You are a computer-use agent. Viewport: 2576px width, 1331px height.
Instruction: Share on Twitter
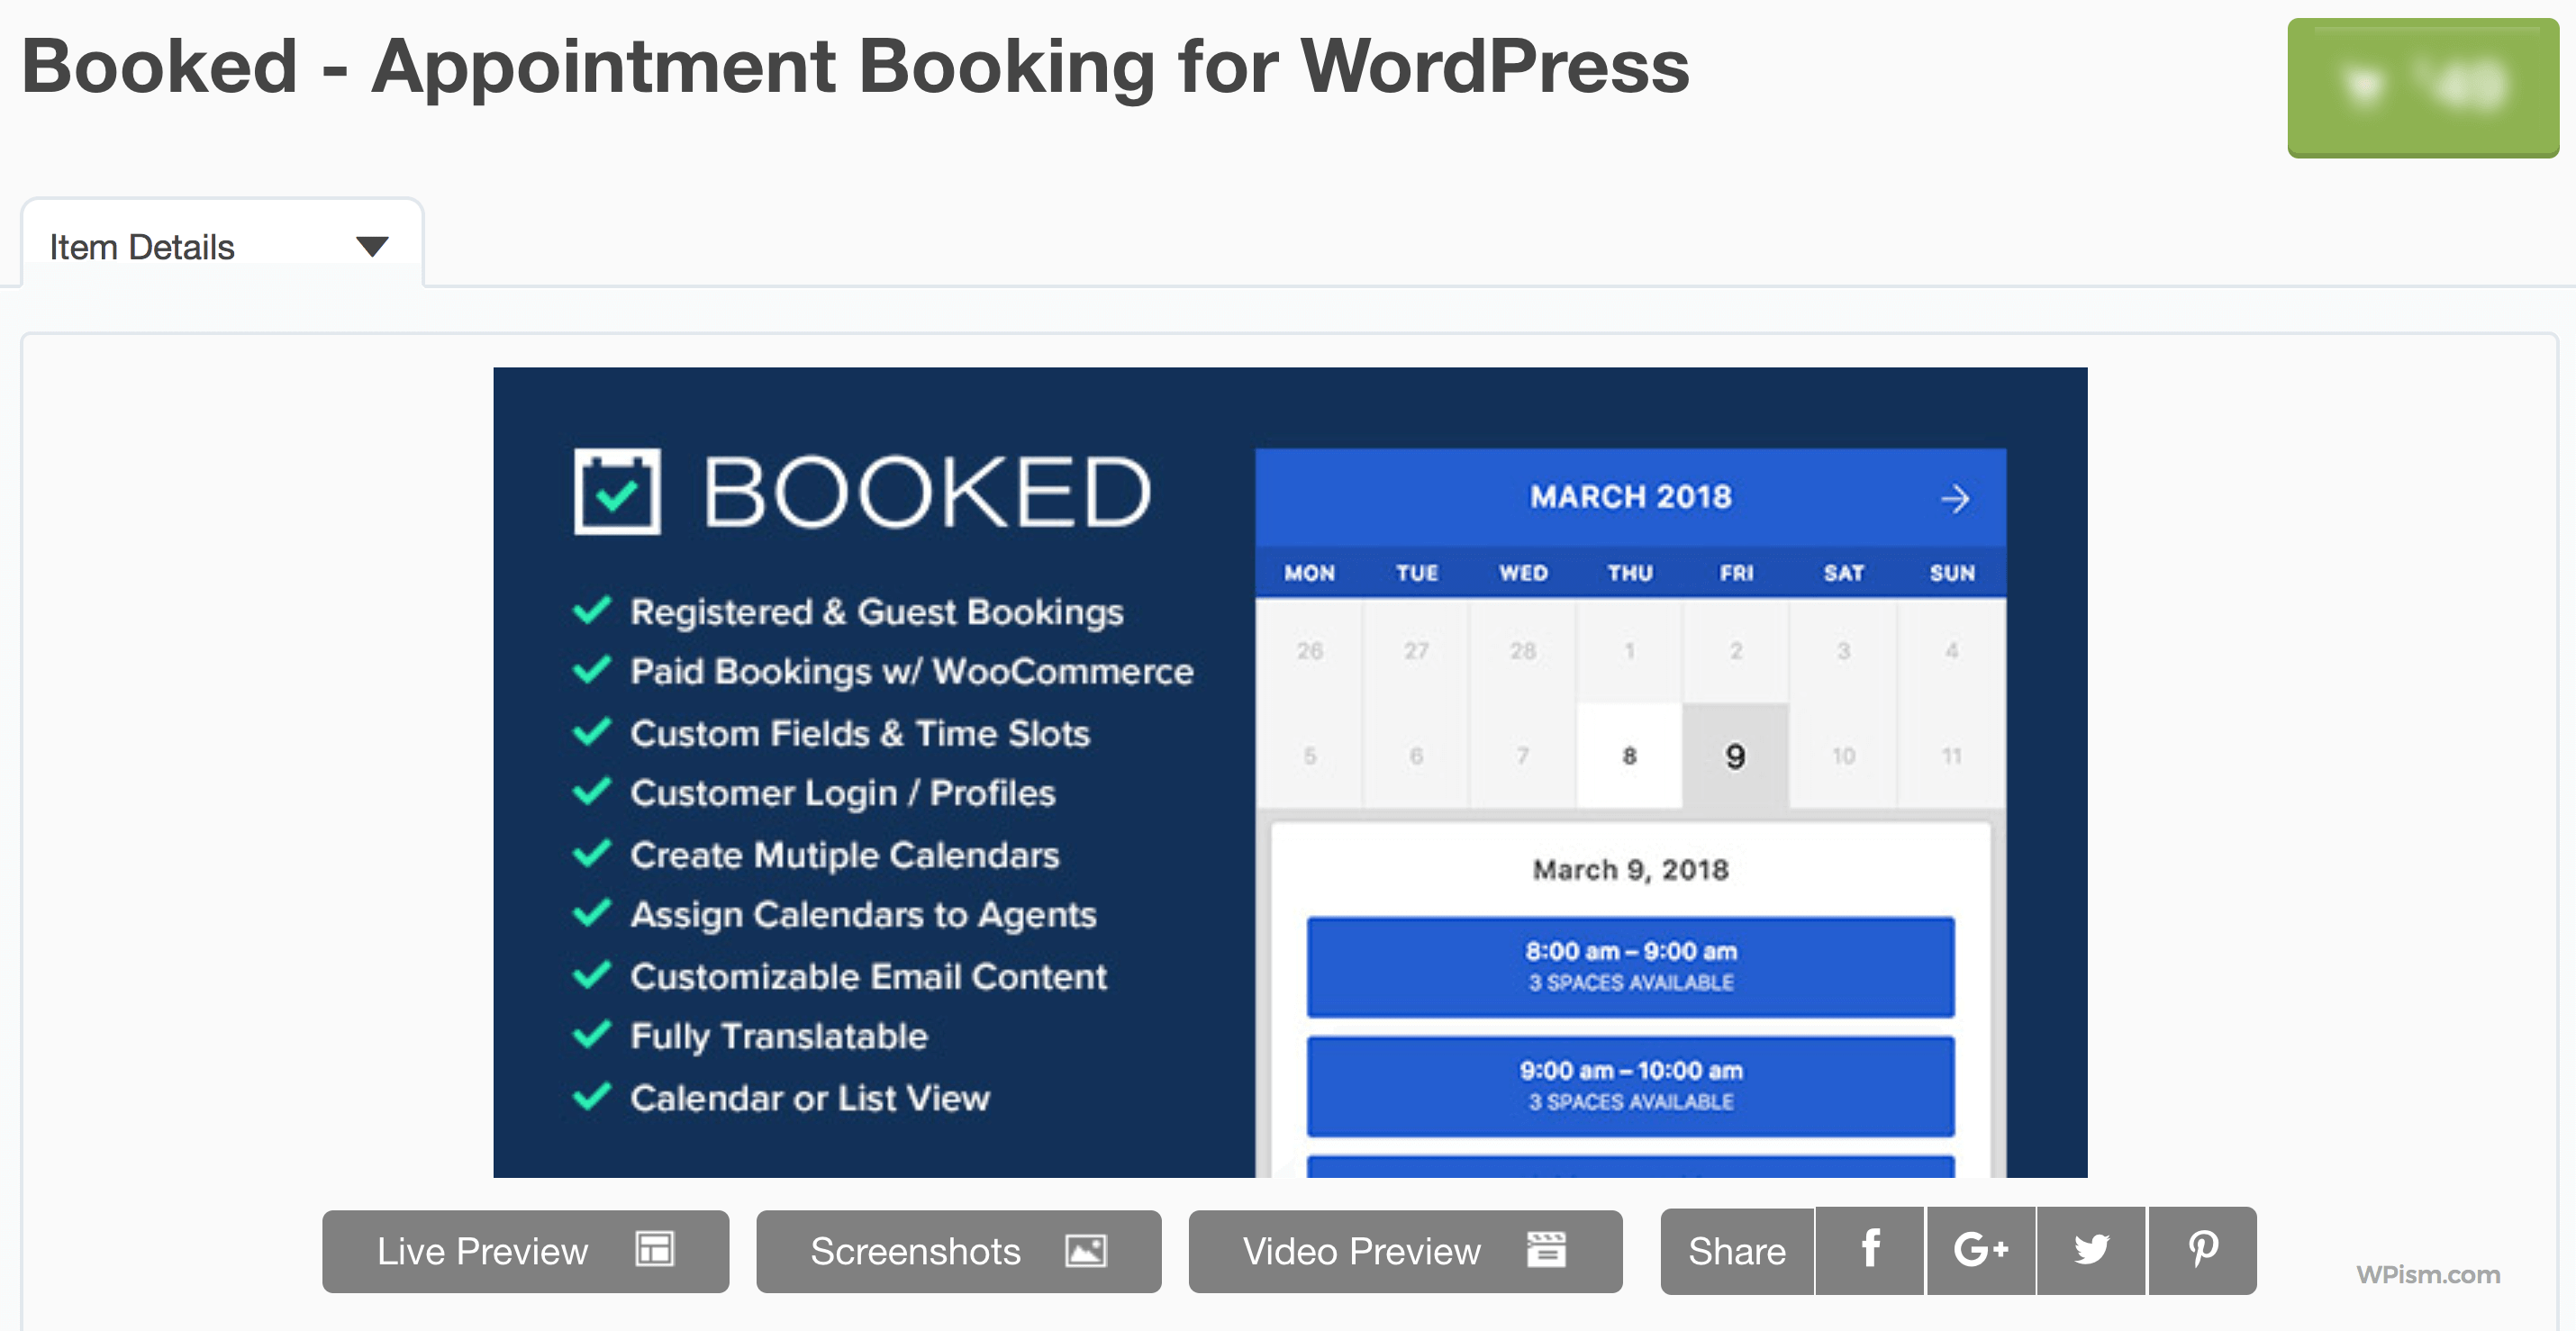click(2091, 1251)
